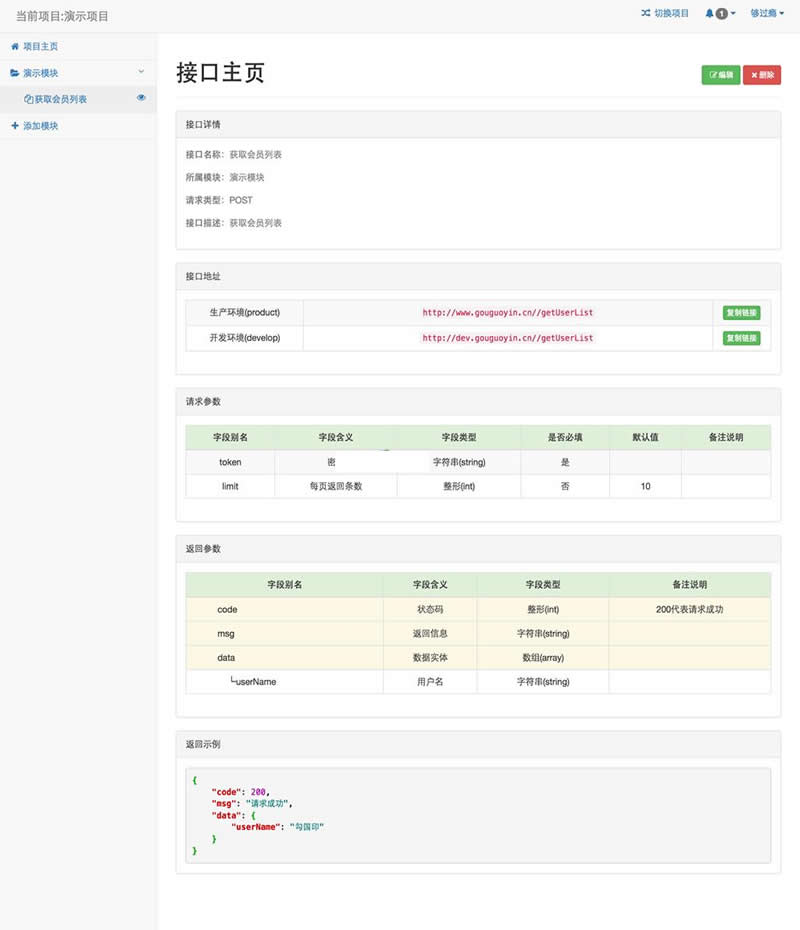
Task: Click the dev.gouguoyin.cn URL
Action: pyautogui.click(x=507, y=338)
